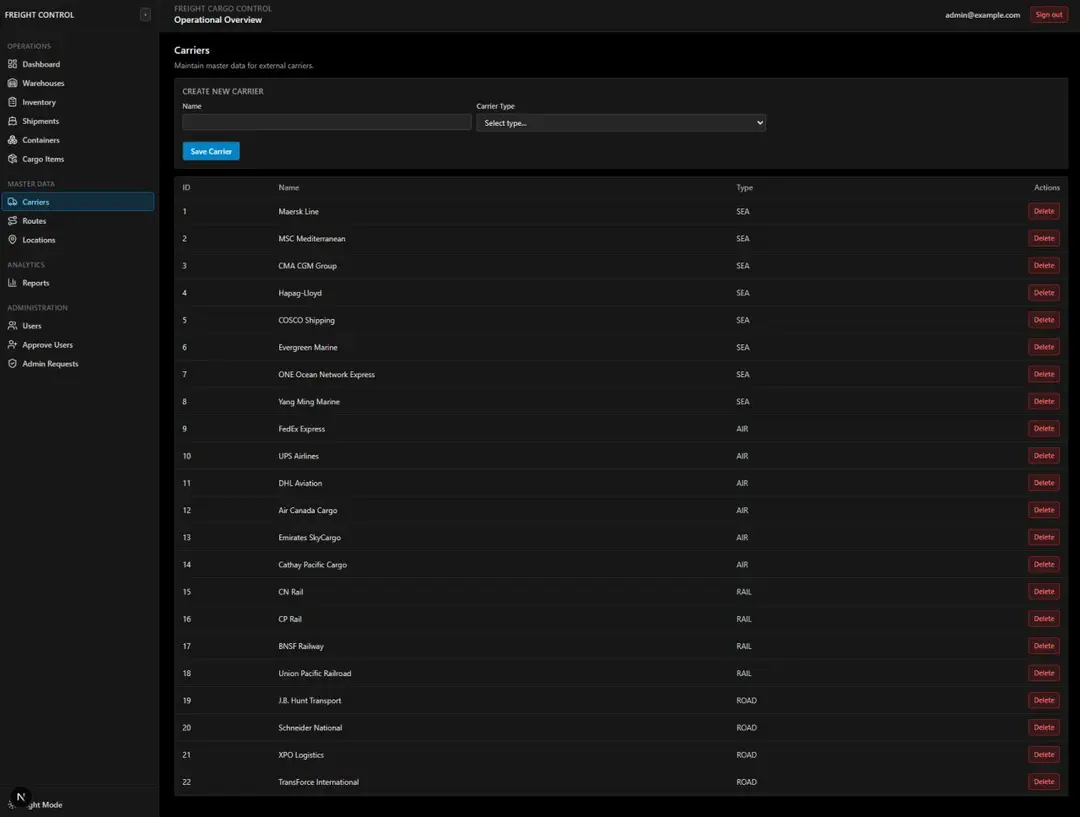Click the Inventory clipboard icon

tap(12, 102)
